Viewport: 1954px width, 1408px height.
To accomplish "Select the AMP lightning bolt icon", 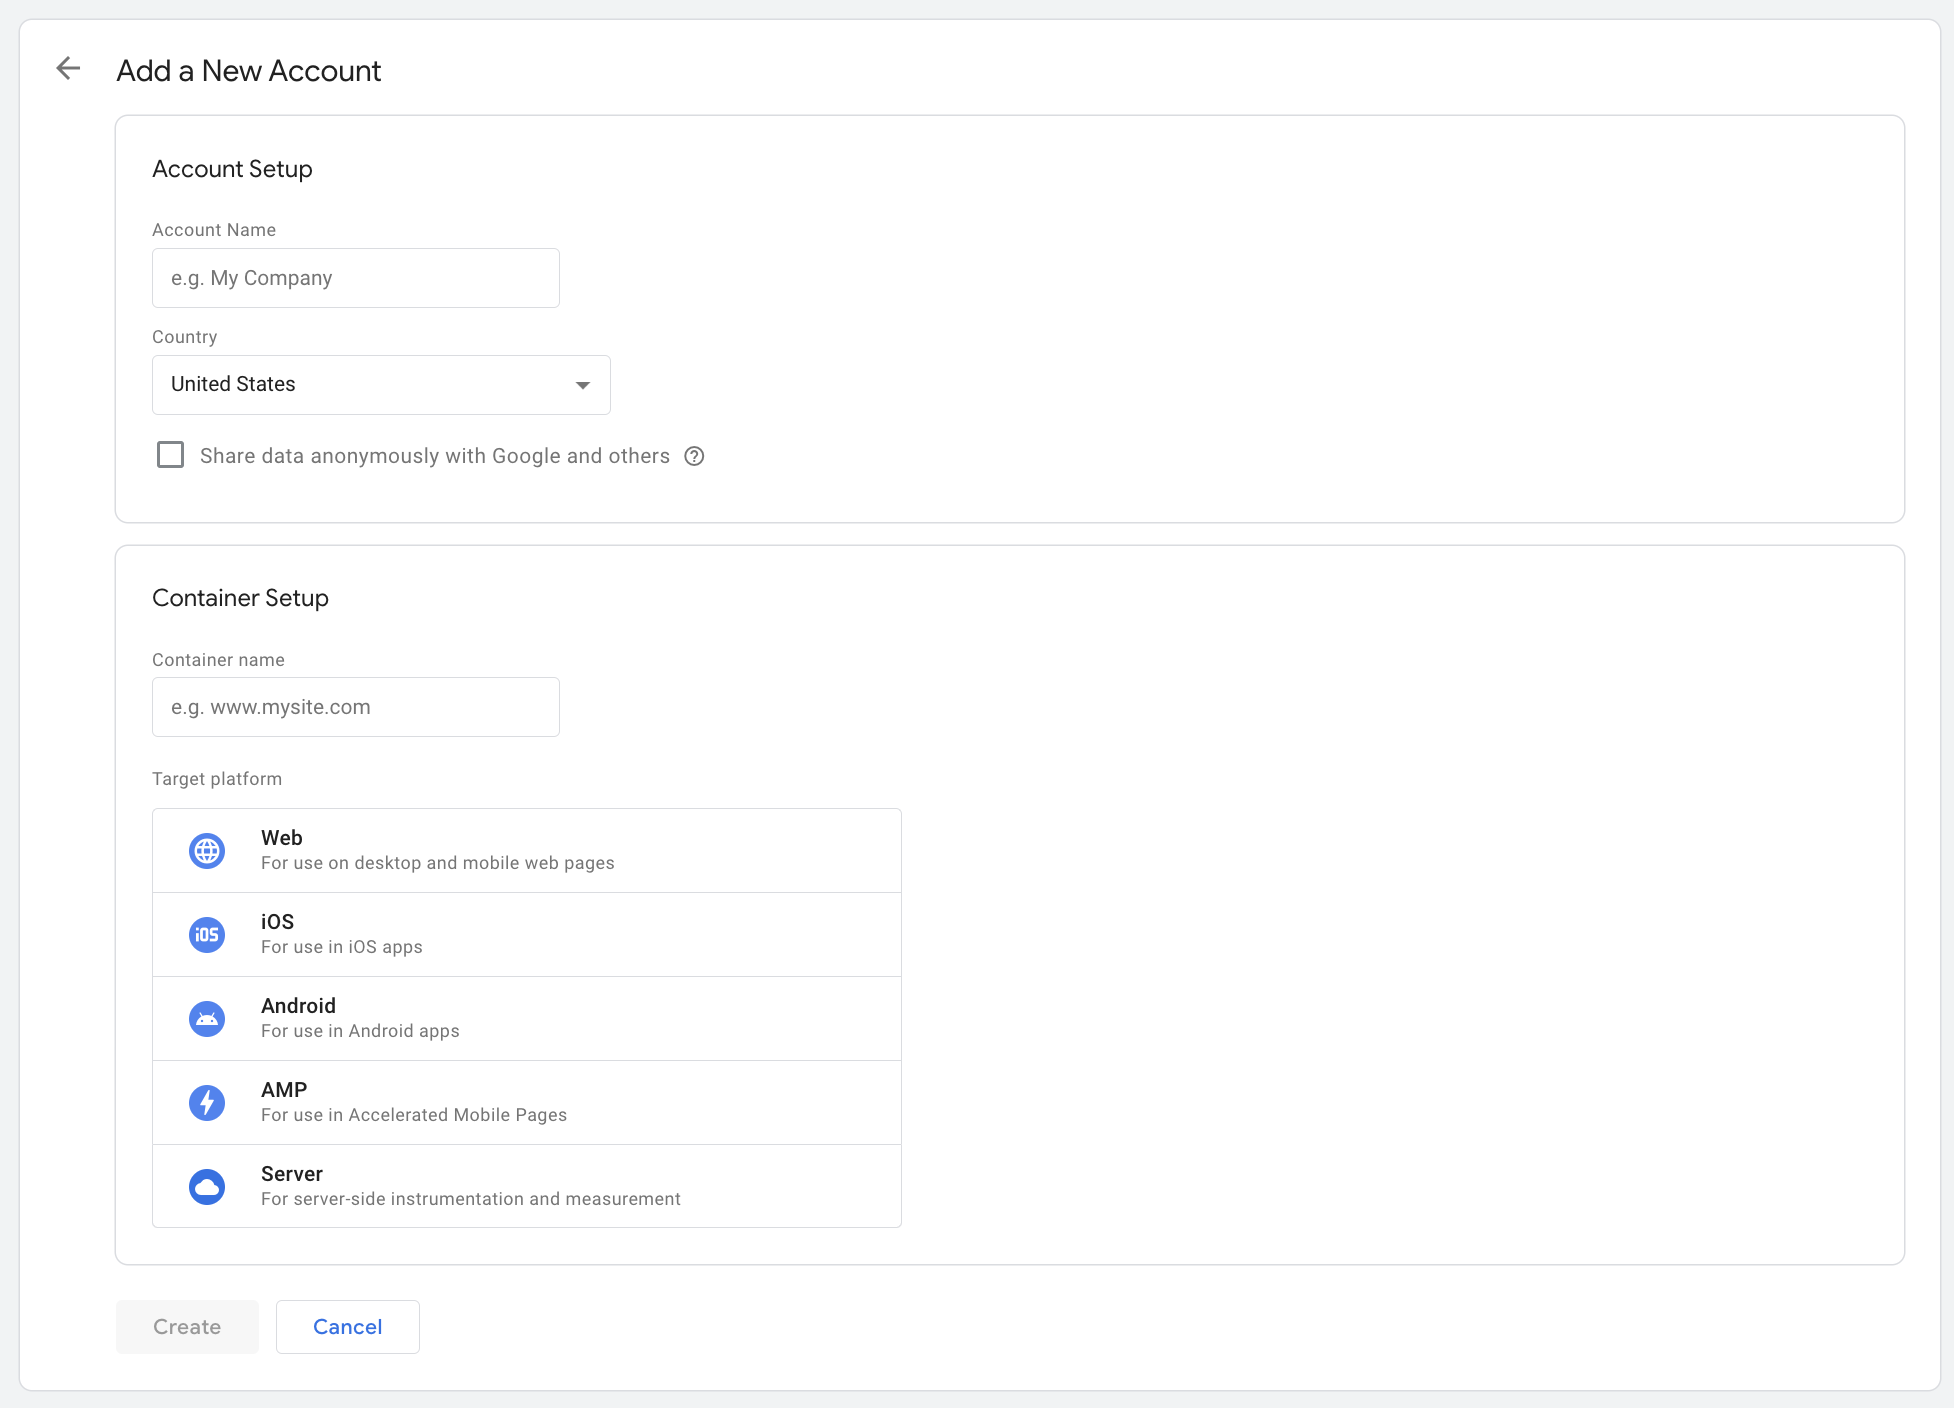I will 207,1103.
